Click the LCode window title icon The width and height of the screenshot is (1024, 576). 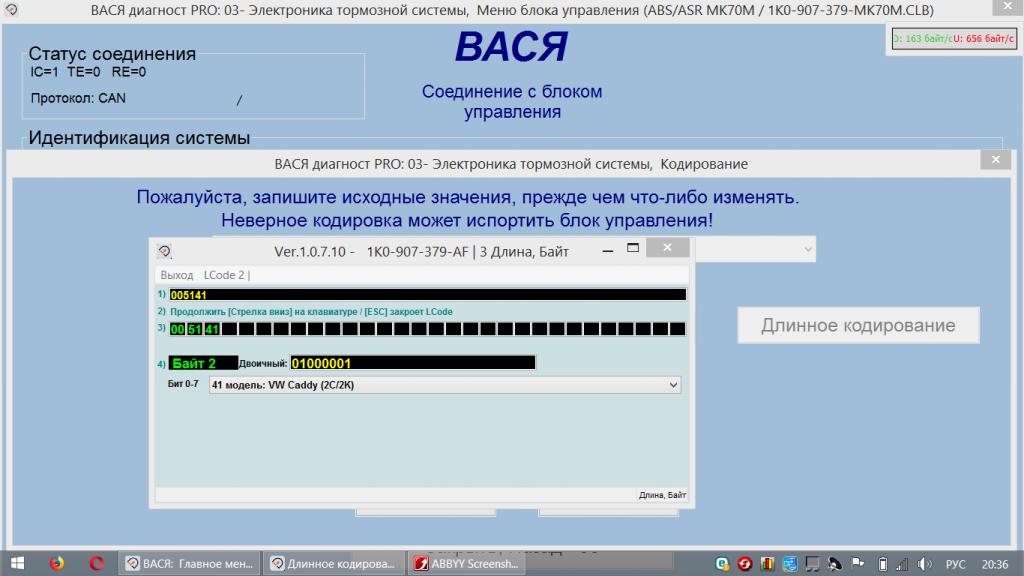point(164,251)
